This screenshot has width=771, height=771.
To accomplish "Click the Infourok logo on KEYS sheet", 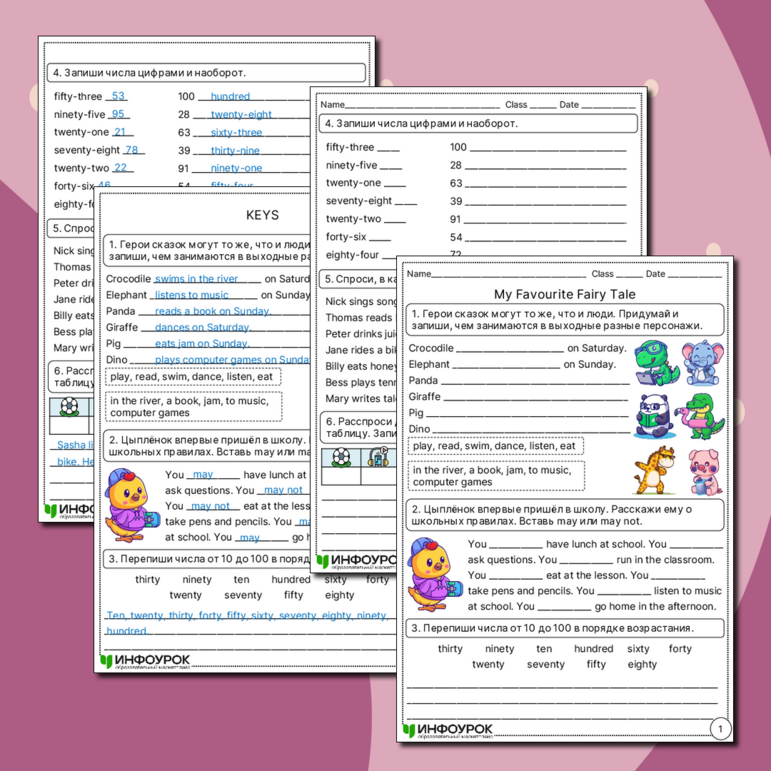I will pos(145,661).
